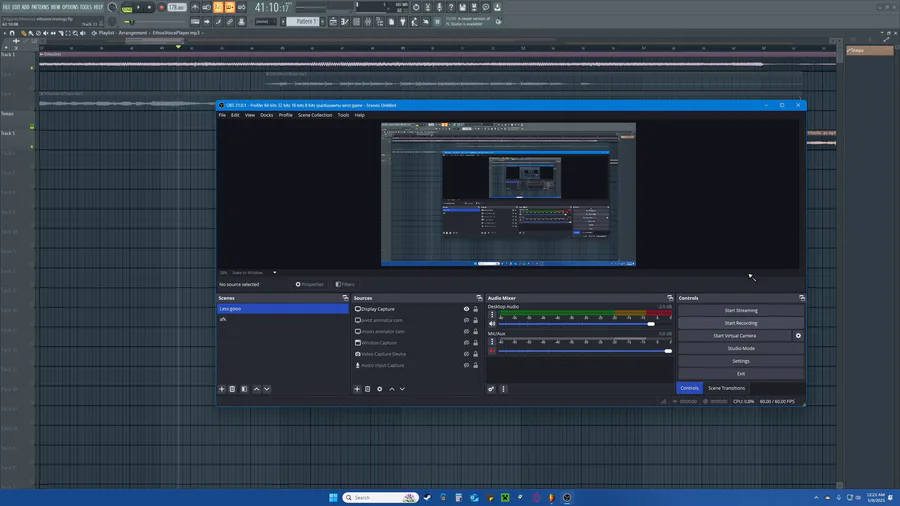Open Desktop Audio three-dot options
Screen dimensions: 900x506
[492, 314]
